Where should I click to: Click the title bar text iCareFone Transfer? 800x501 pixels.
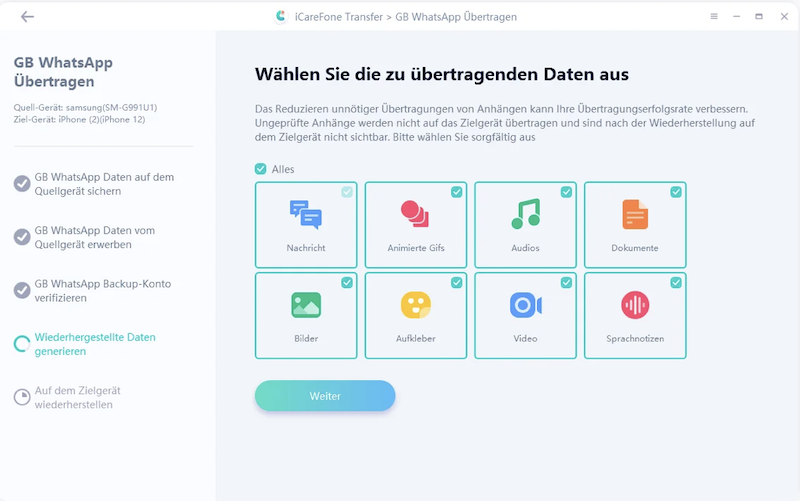[339, 17]
